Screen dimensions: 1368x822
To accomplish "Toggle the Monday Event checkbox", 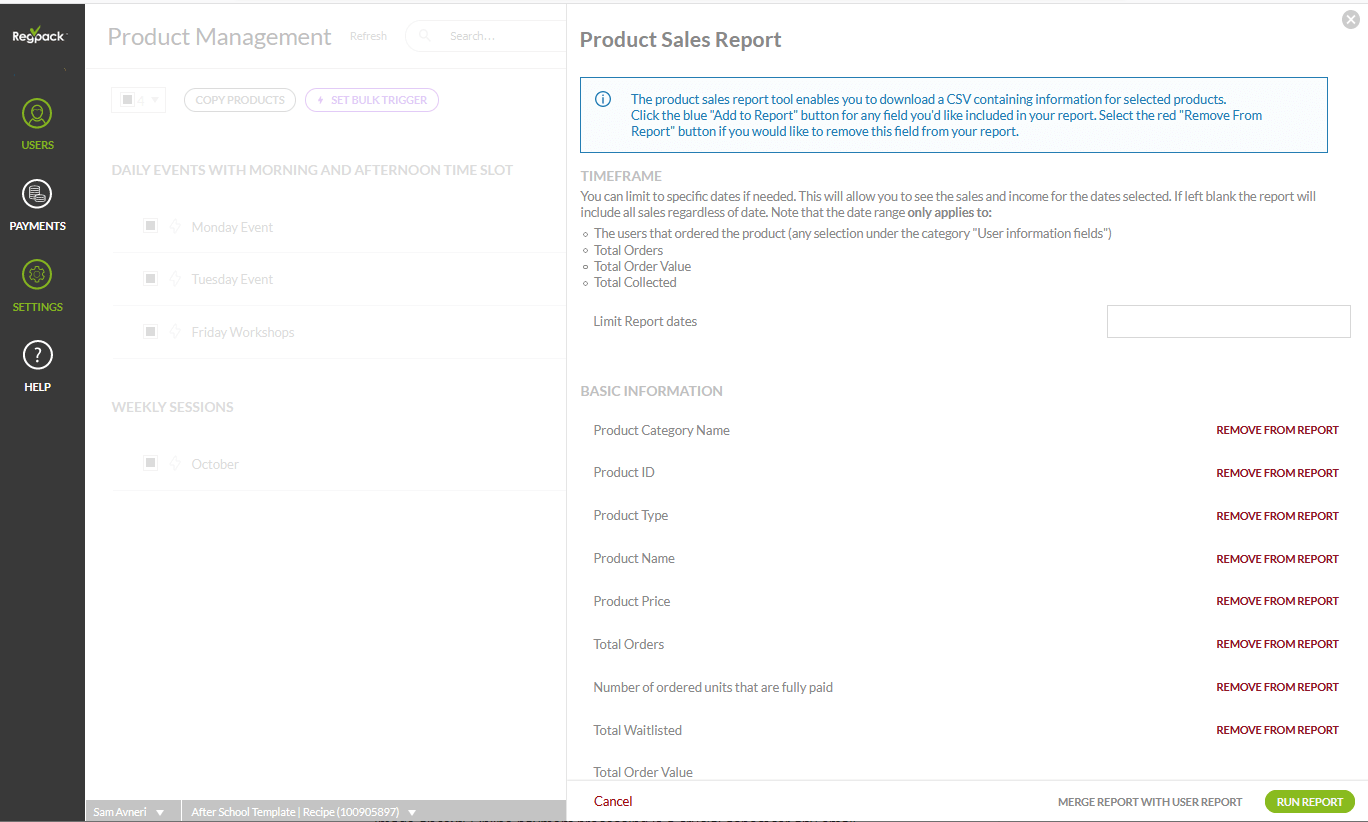I will pyautogui.click(x=150, y=226).
